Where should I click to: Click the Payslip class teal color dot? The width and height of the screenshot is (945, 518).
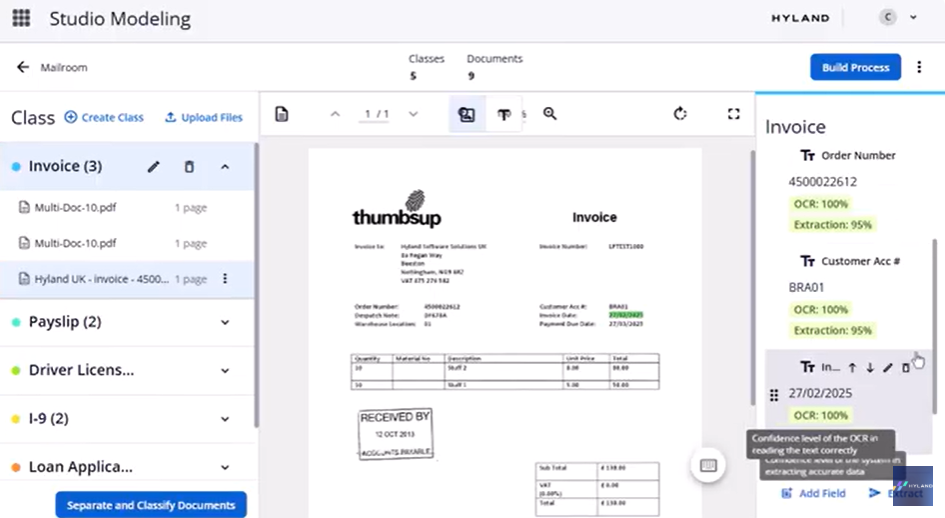(16, 322)
